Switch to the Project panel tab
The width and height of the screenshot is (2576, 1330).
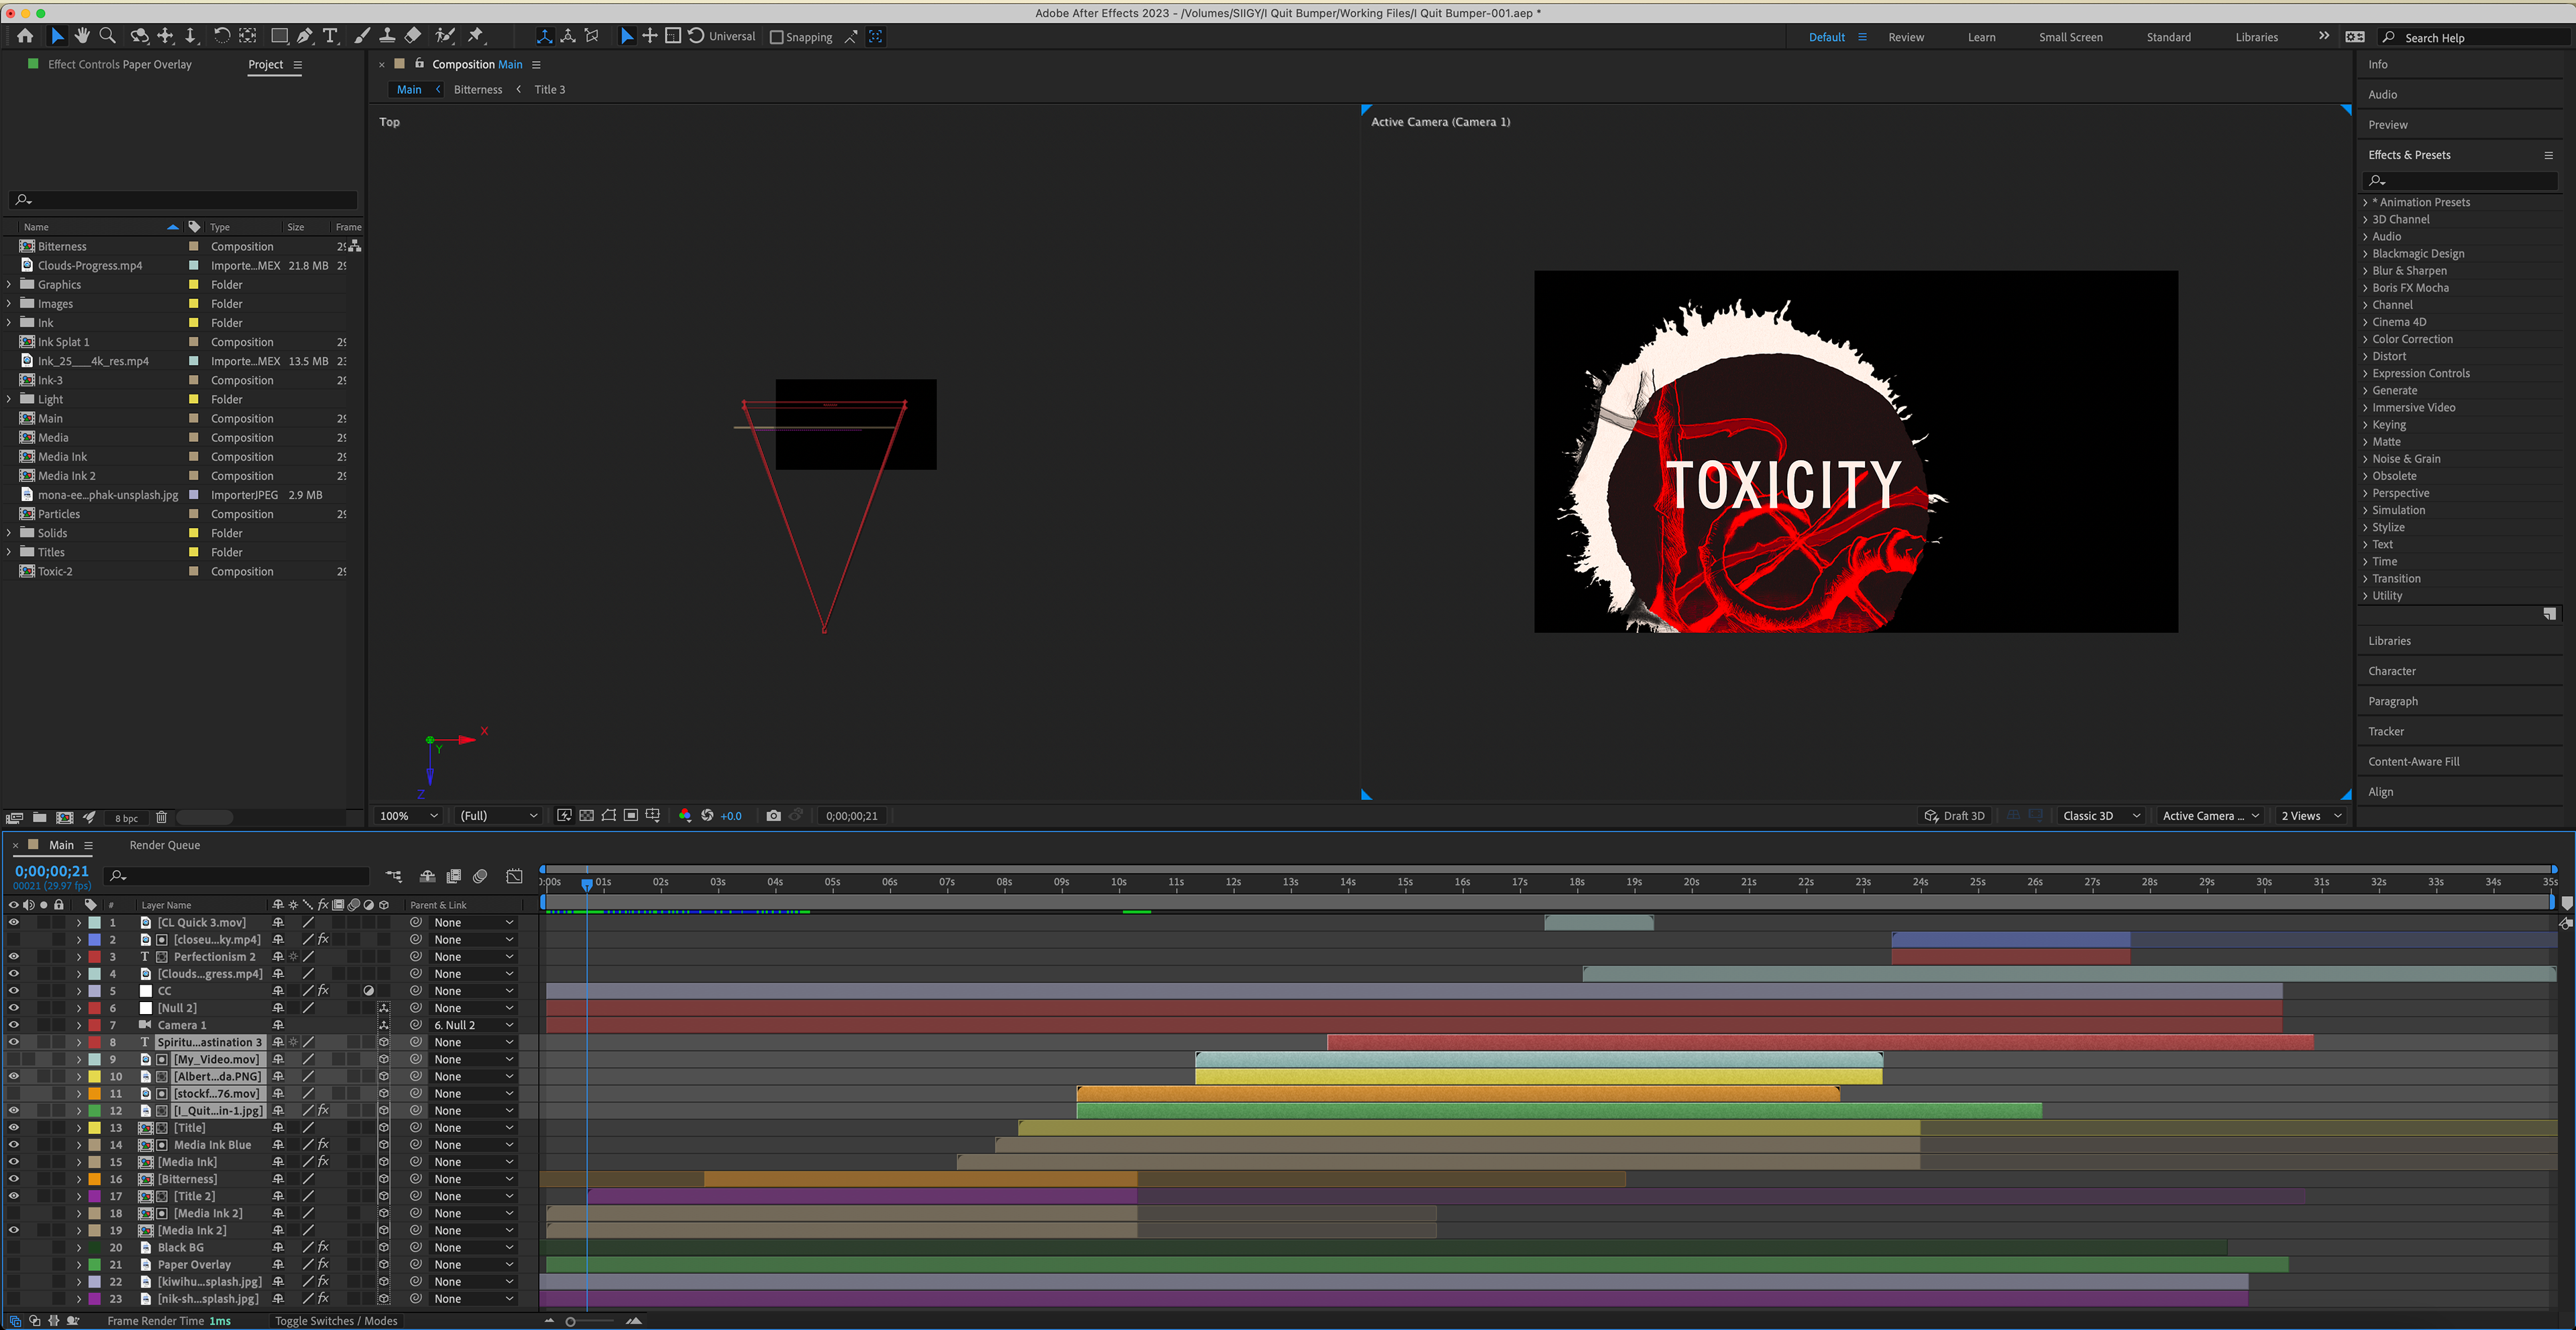pos(266,64)
